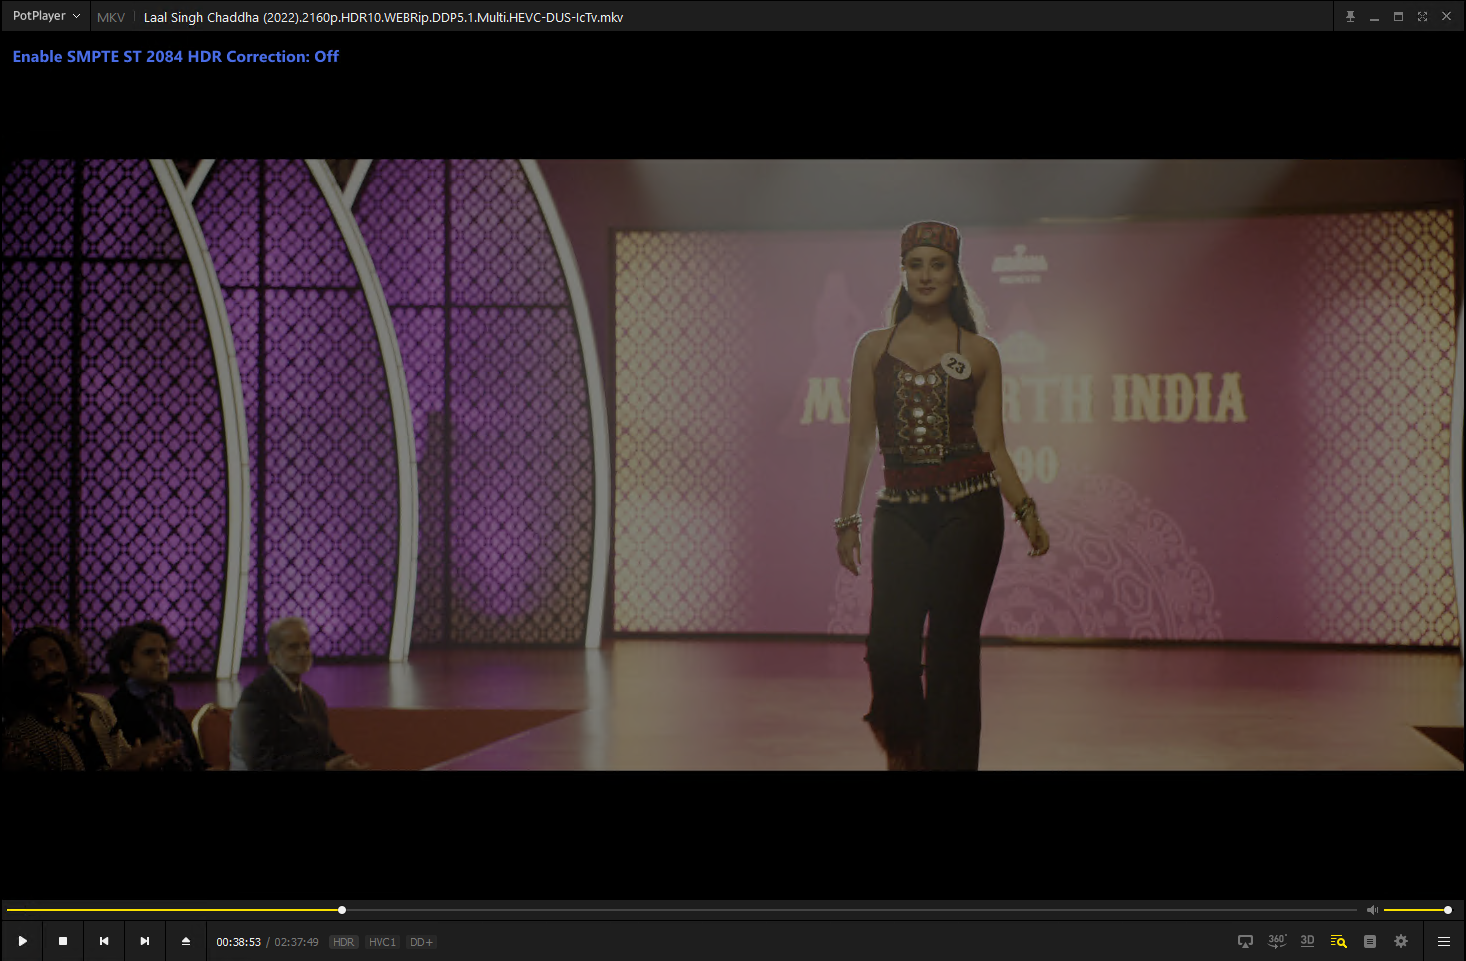Open the control panel settings gear

[x=1401, y=941]
